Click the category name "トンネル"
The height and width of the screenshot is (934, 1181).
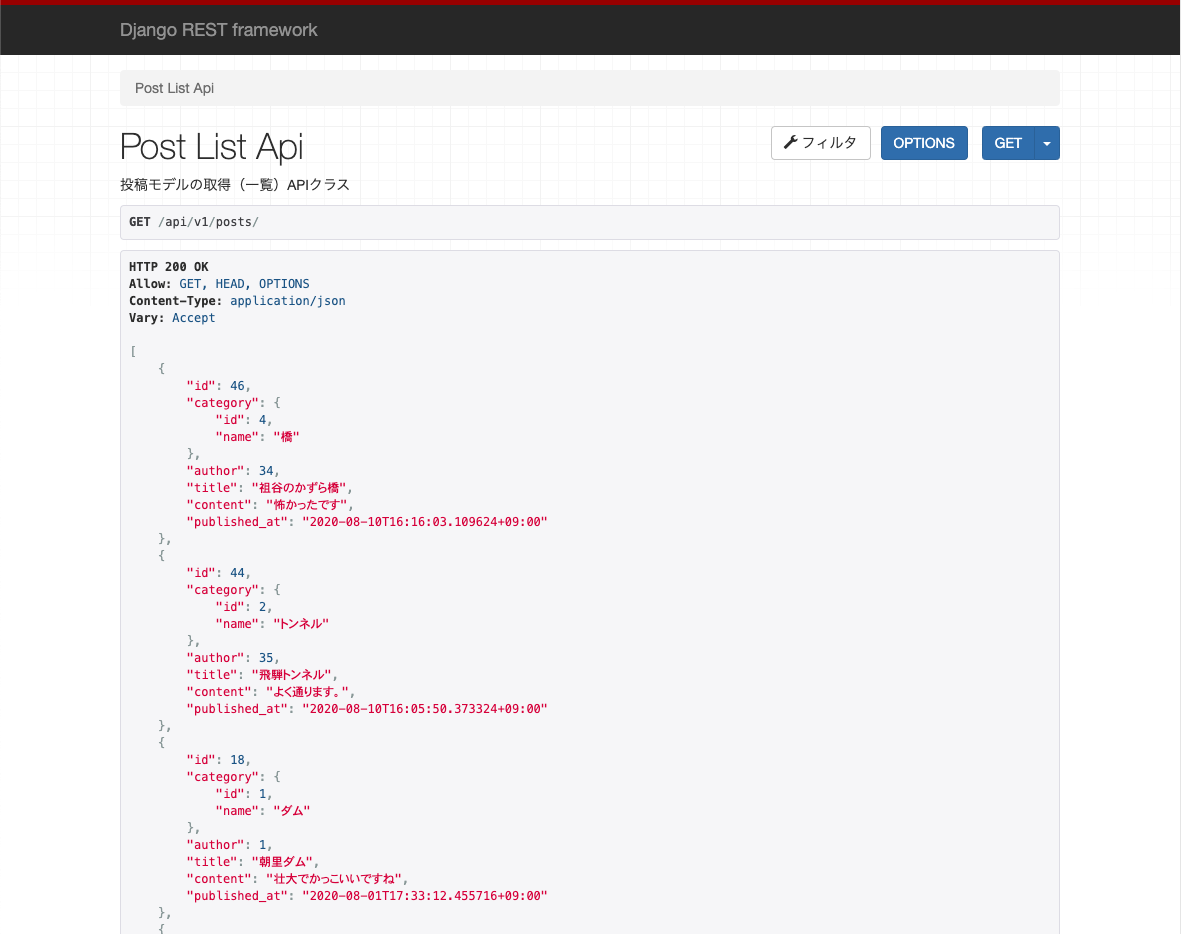301,624
